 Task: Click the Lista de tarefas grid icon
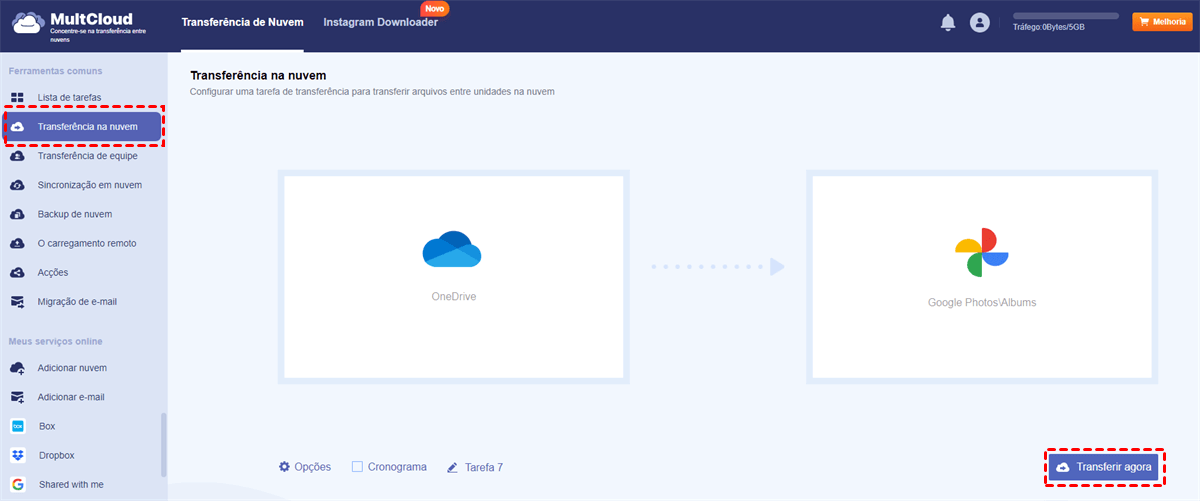pyautogui.click(x=18, y=98)
